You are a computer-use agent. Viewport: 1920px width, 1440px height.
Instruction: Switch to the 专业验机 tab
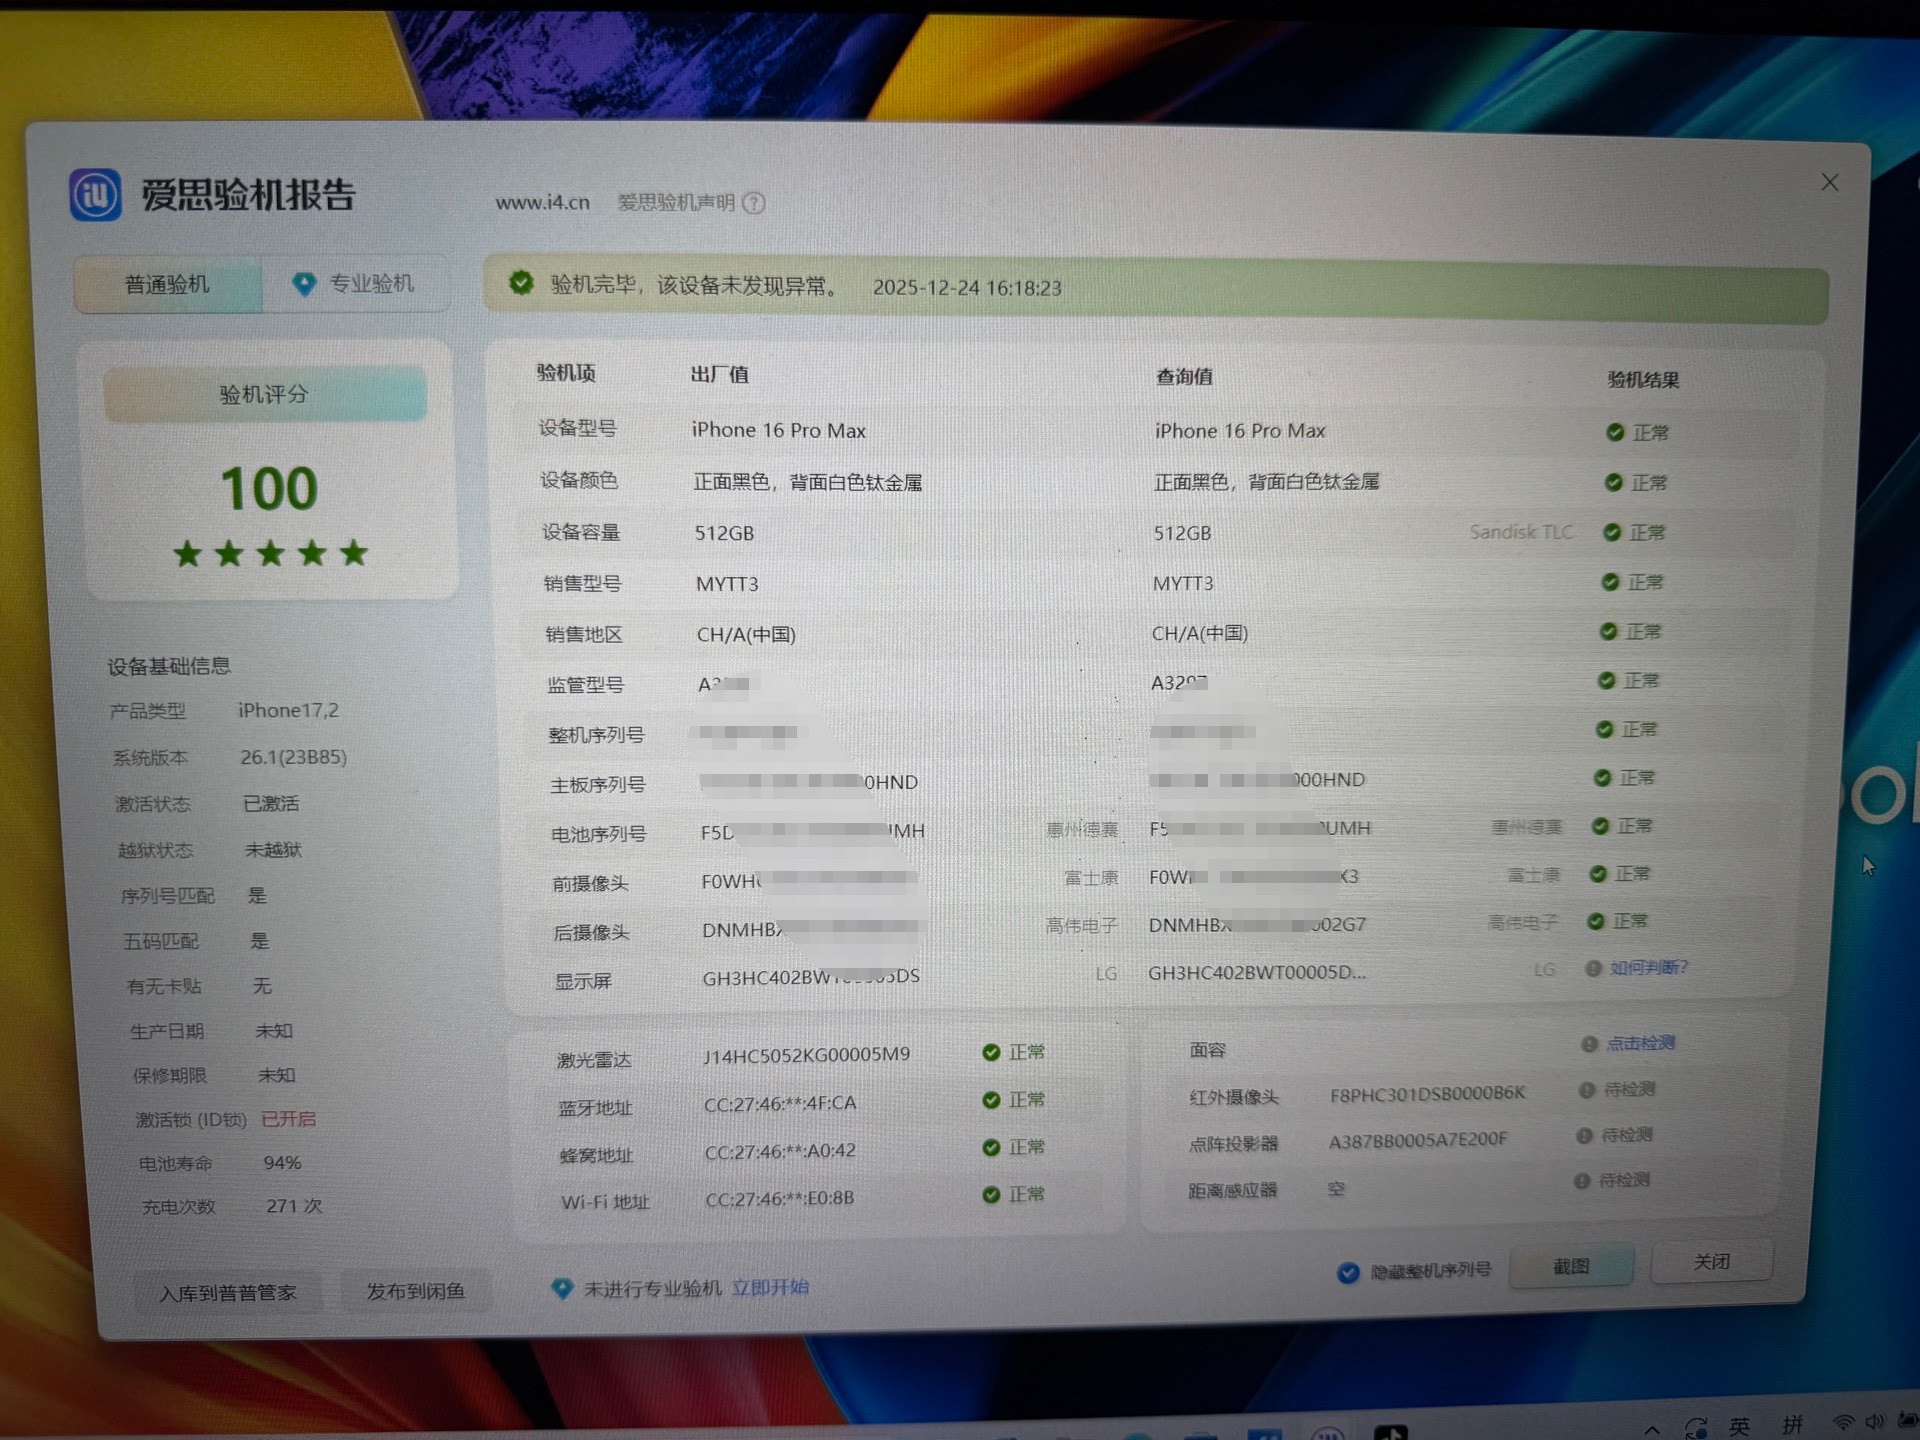point(371,284)
